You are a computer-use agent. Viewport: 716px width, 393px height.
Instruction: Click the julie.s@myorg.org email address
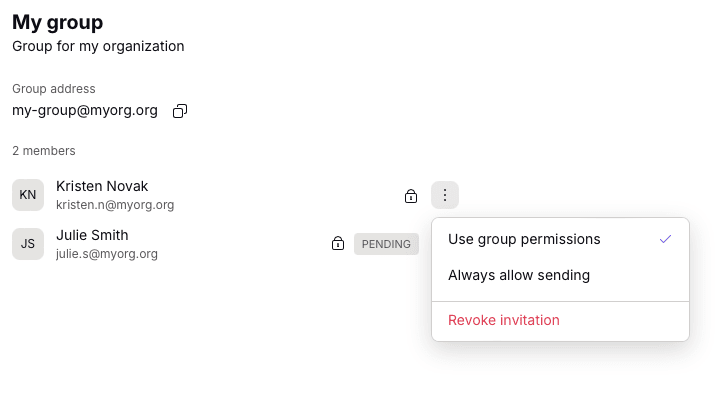107,254
